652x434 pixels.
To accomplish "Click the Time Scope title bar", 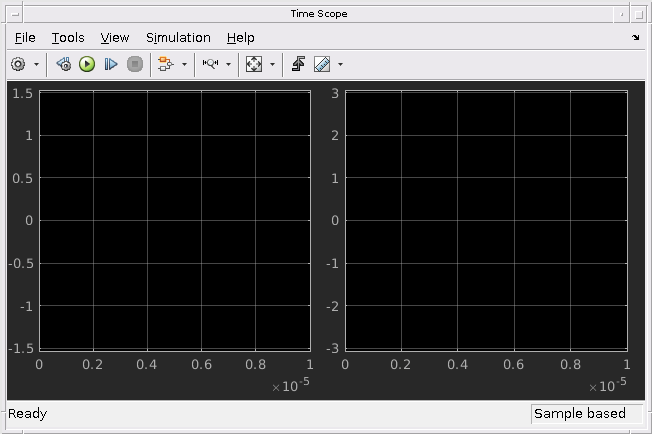I will pos(319,14).
